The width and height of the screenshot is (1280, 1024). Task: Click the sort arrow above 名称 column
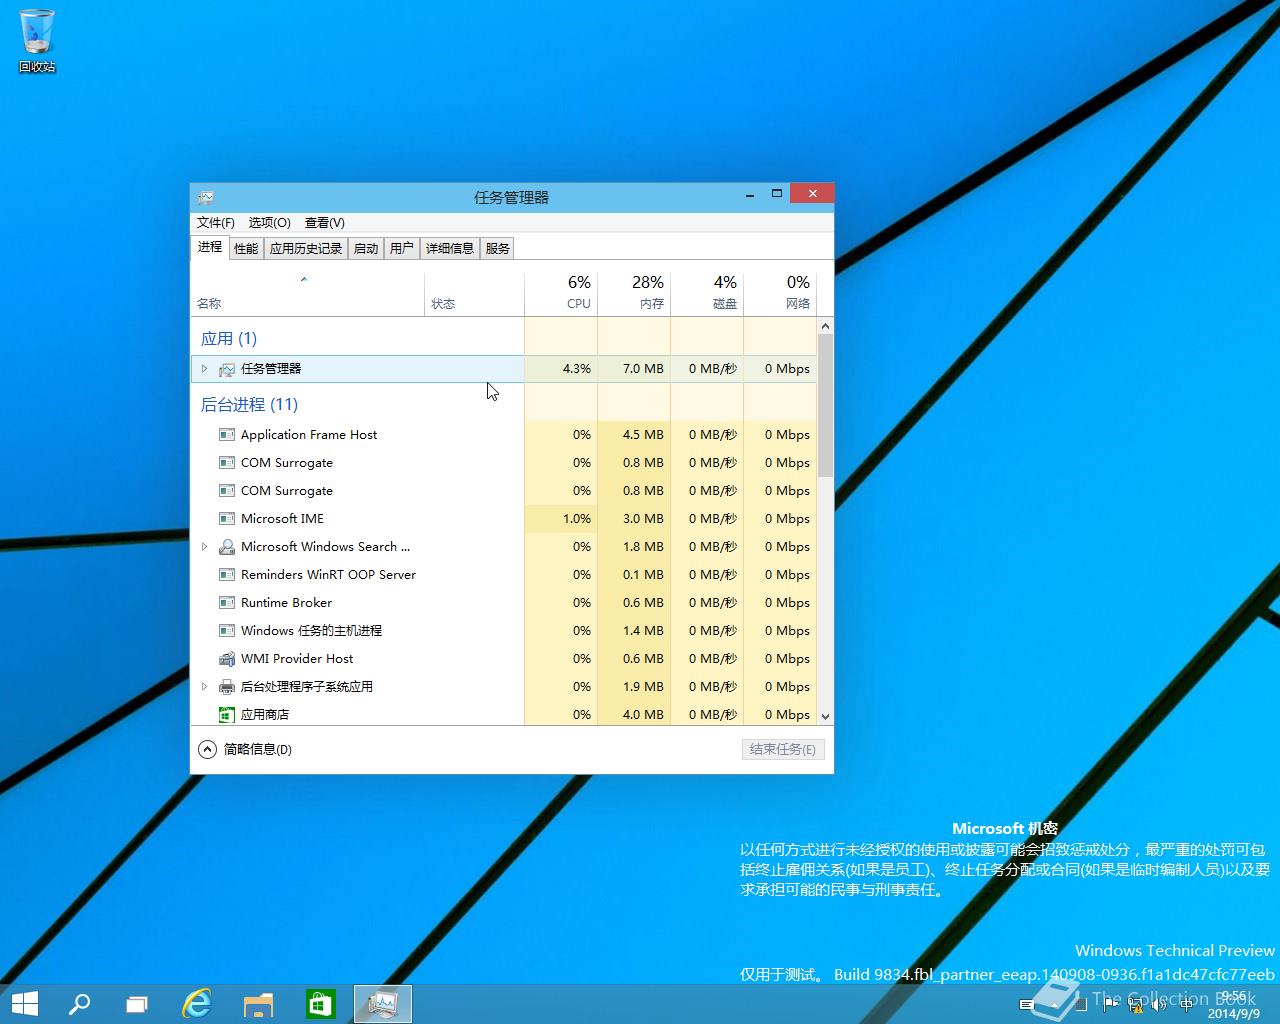(304, 279)
